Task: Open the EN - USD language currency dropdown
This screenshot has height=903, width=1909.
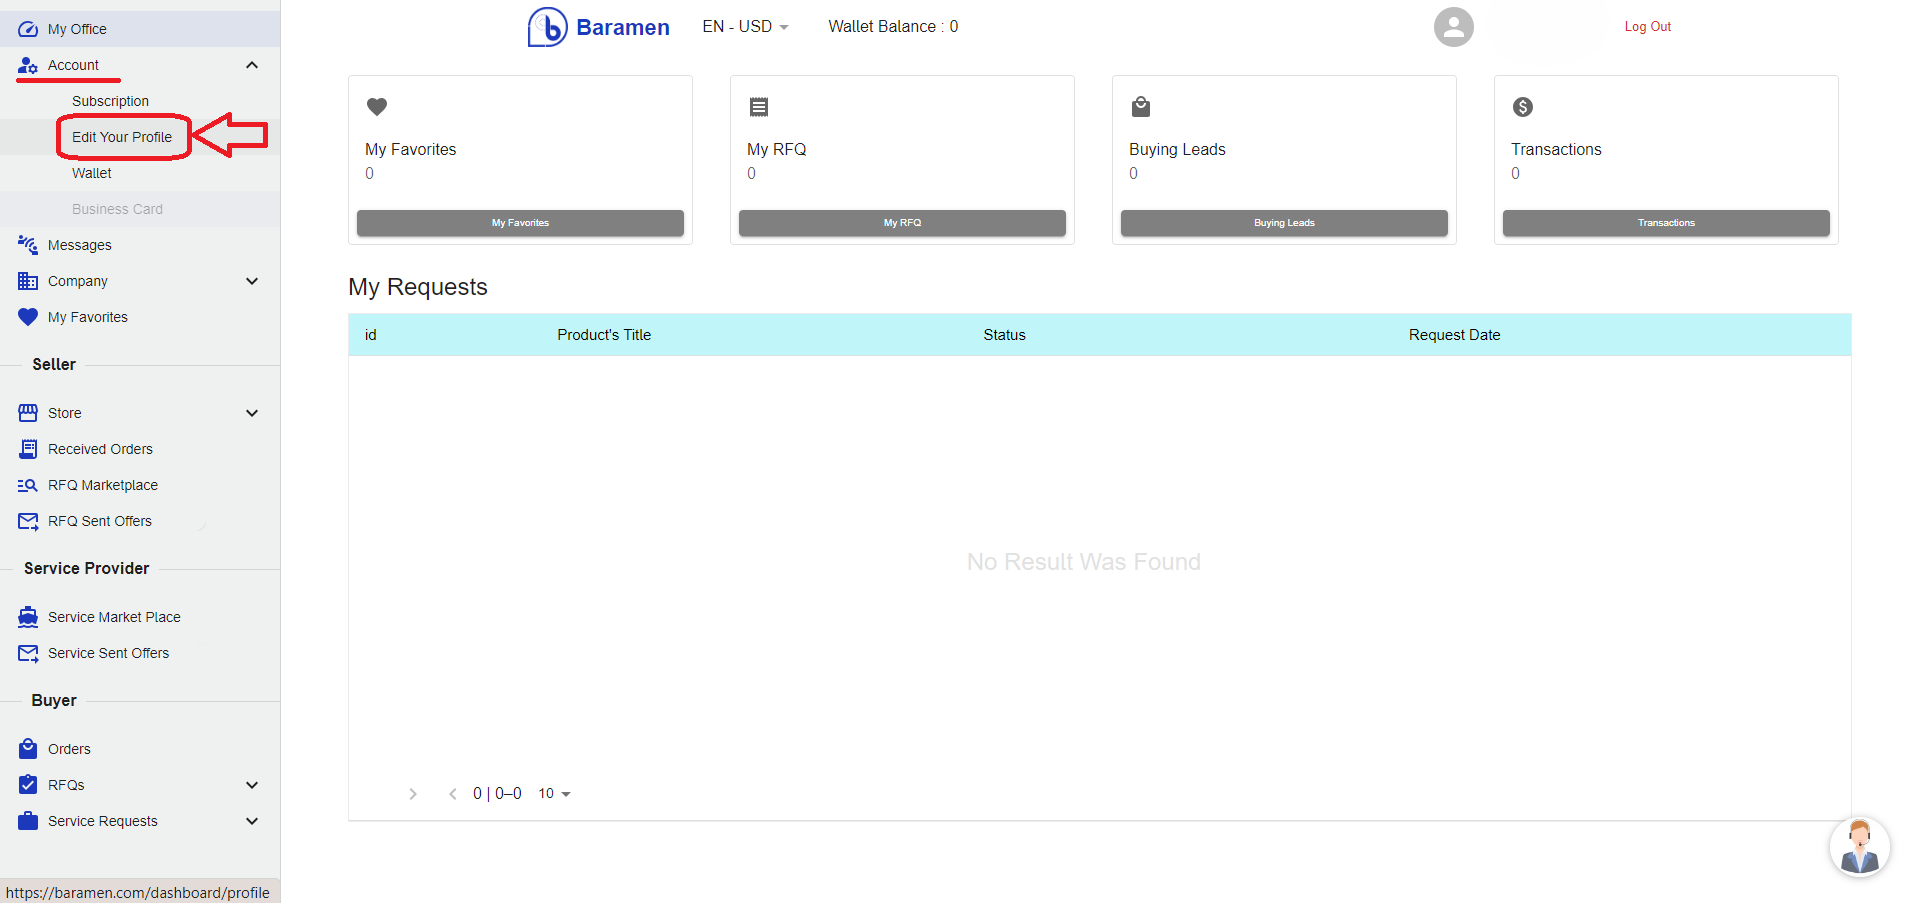Action: pyautogui.click(x=745, y=27)
